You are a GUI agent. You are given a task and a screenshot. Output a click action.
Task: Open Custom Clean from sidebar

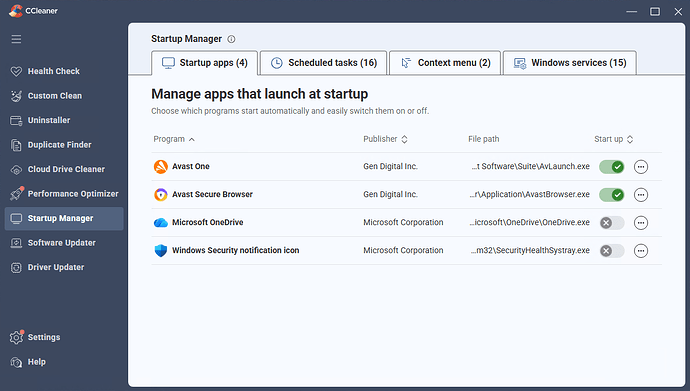[x=55, y=96]
